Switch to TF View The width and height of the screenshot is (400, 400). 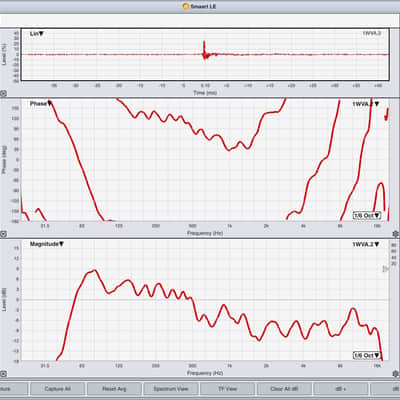[227, 389]
